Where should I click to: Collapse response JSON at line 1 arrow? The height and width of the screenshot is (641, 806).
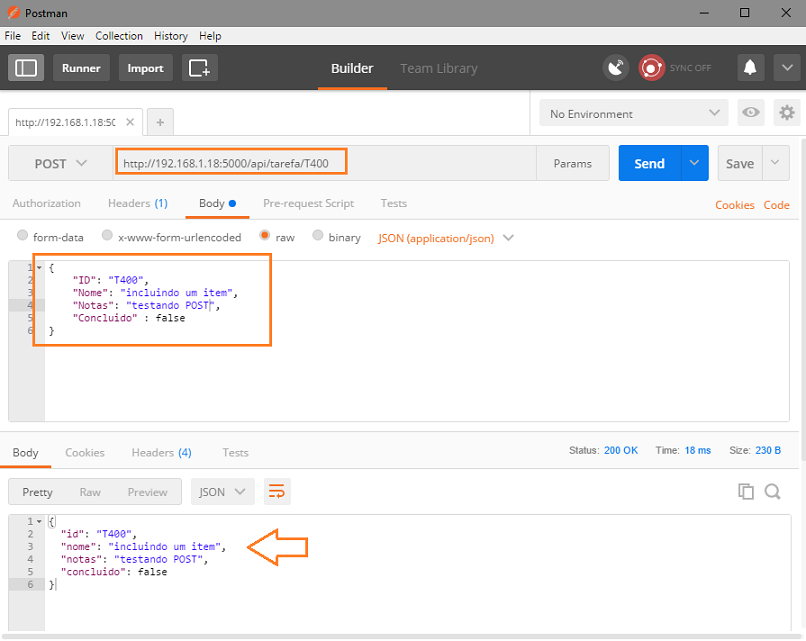(39, 521)
